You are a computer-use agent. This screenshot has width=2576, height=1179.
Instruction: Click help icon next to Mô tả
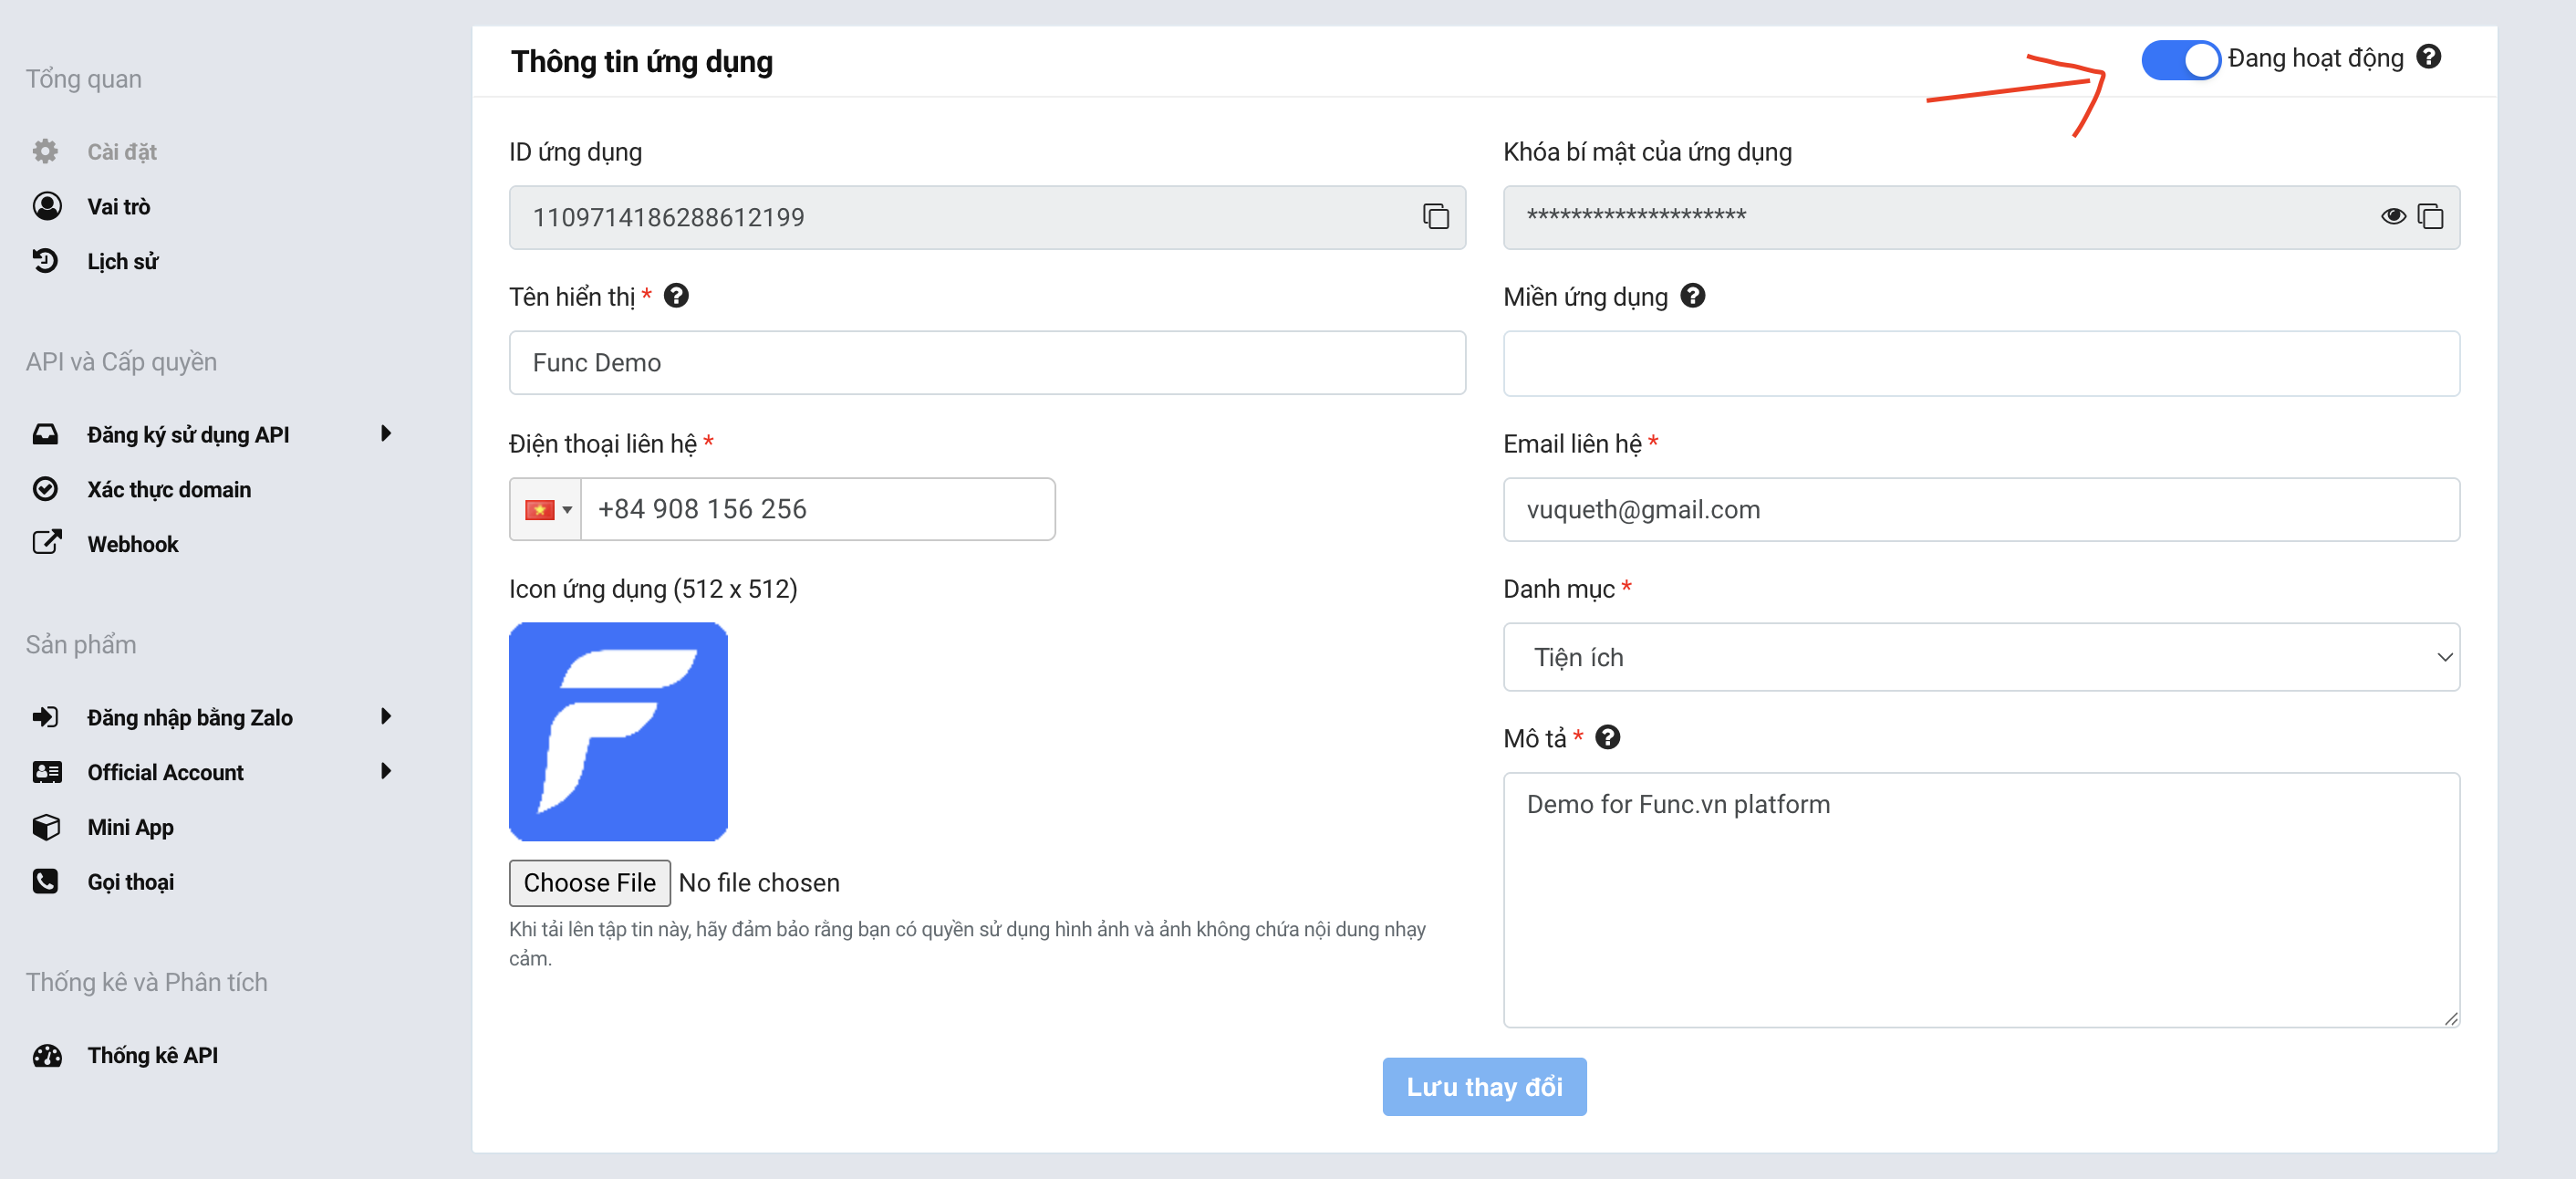tap(1607, 737)
